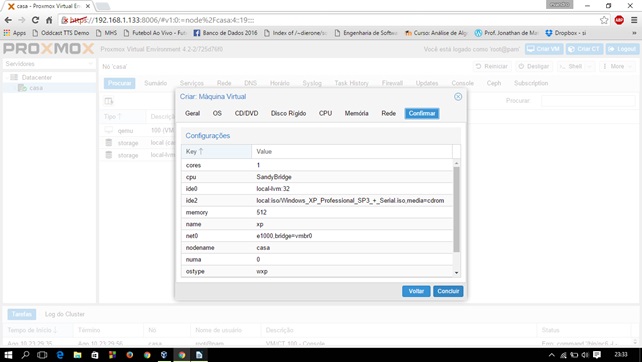
Task: Switch to the Firewall node tab
Action: tap(392, 83)
